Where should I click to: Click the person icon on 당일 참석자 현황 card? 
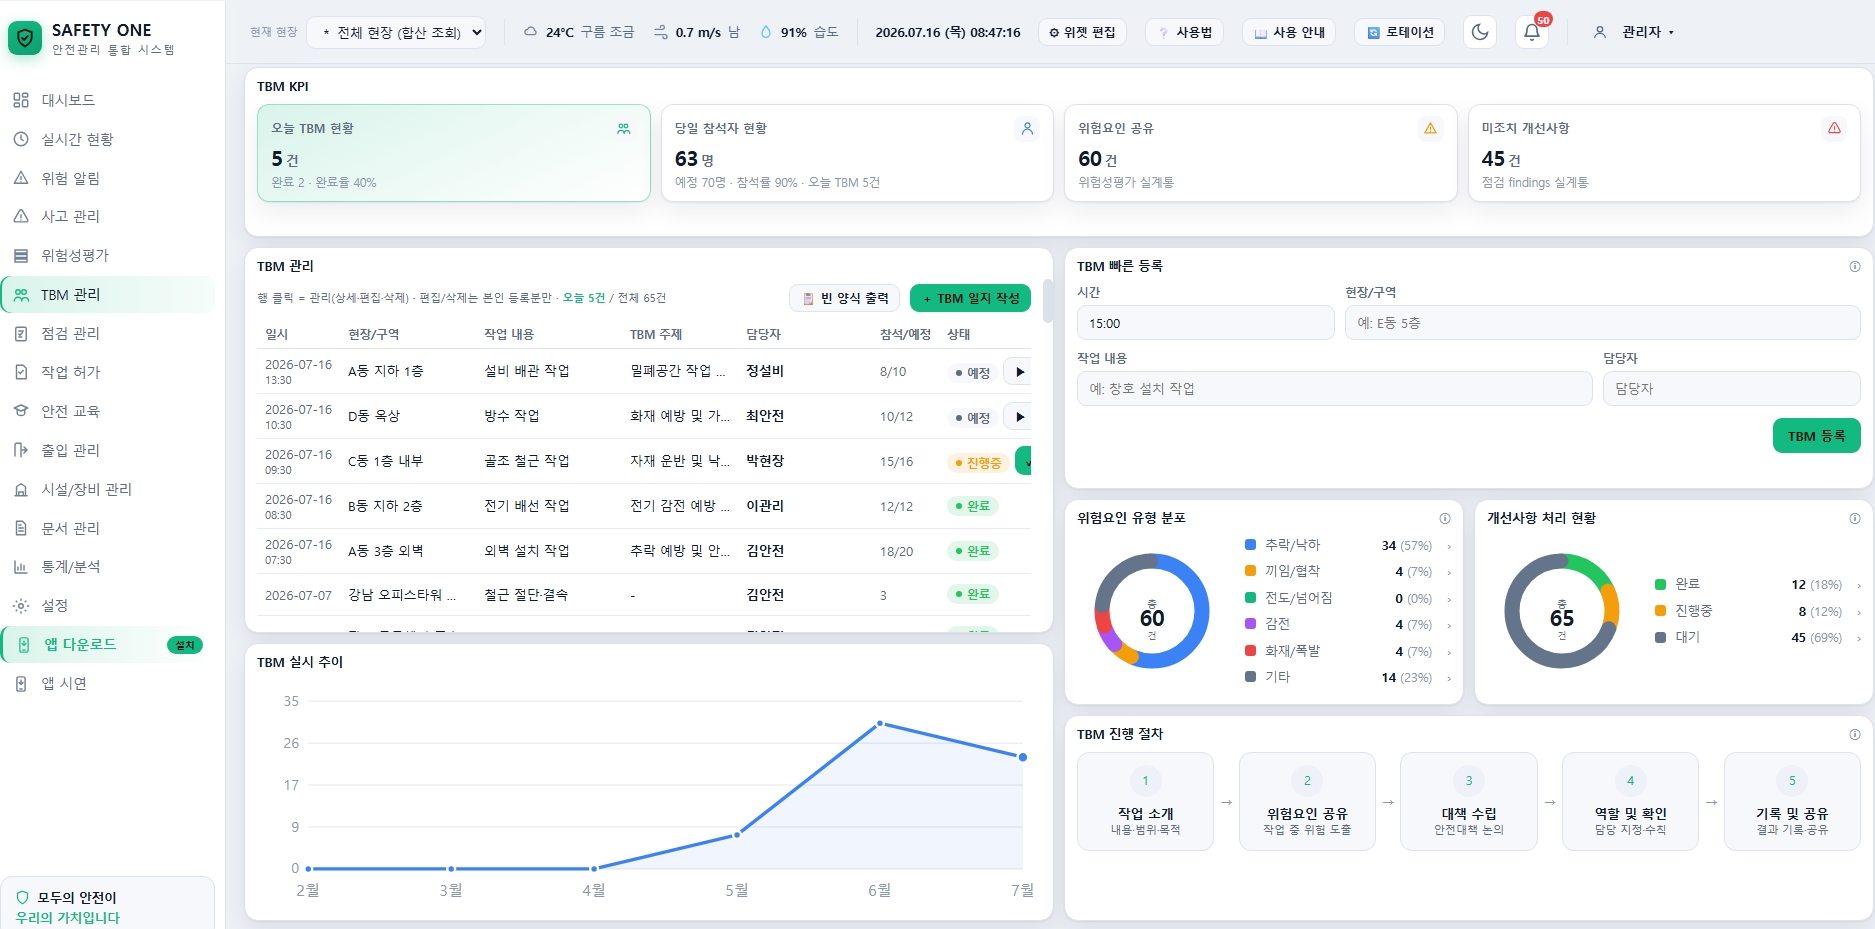click(1027, 128)
